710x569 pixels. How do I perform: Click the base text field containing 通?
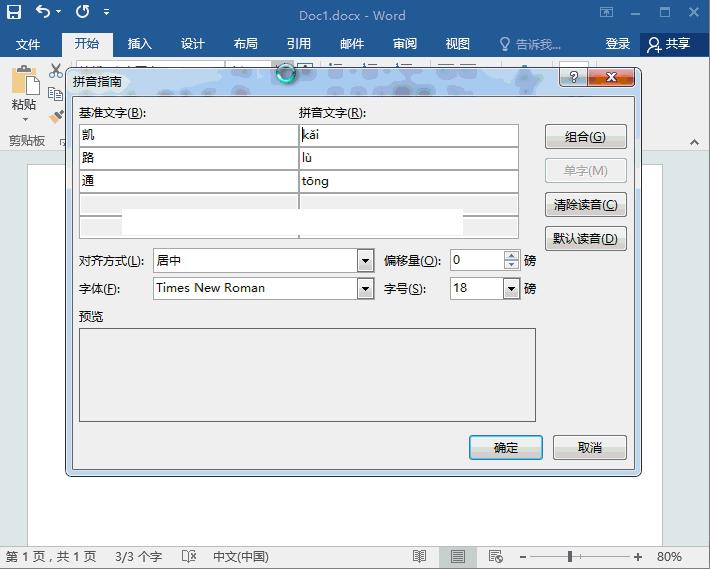(x=189, y=181)
